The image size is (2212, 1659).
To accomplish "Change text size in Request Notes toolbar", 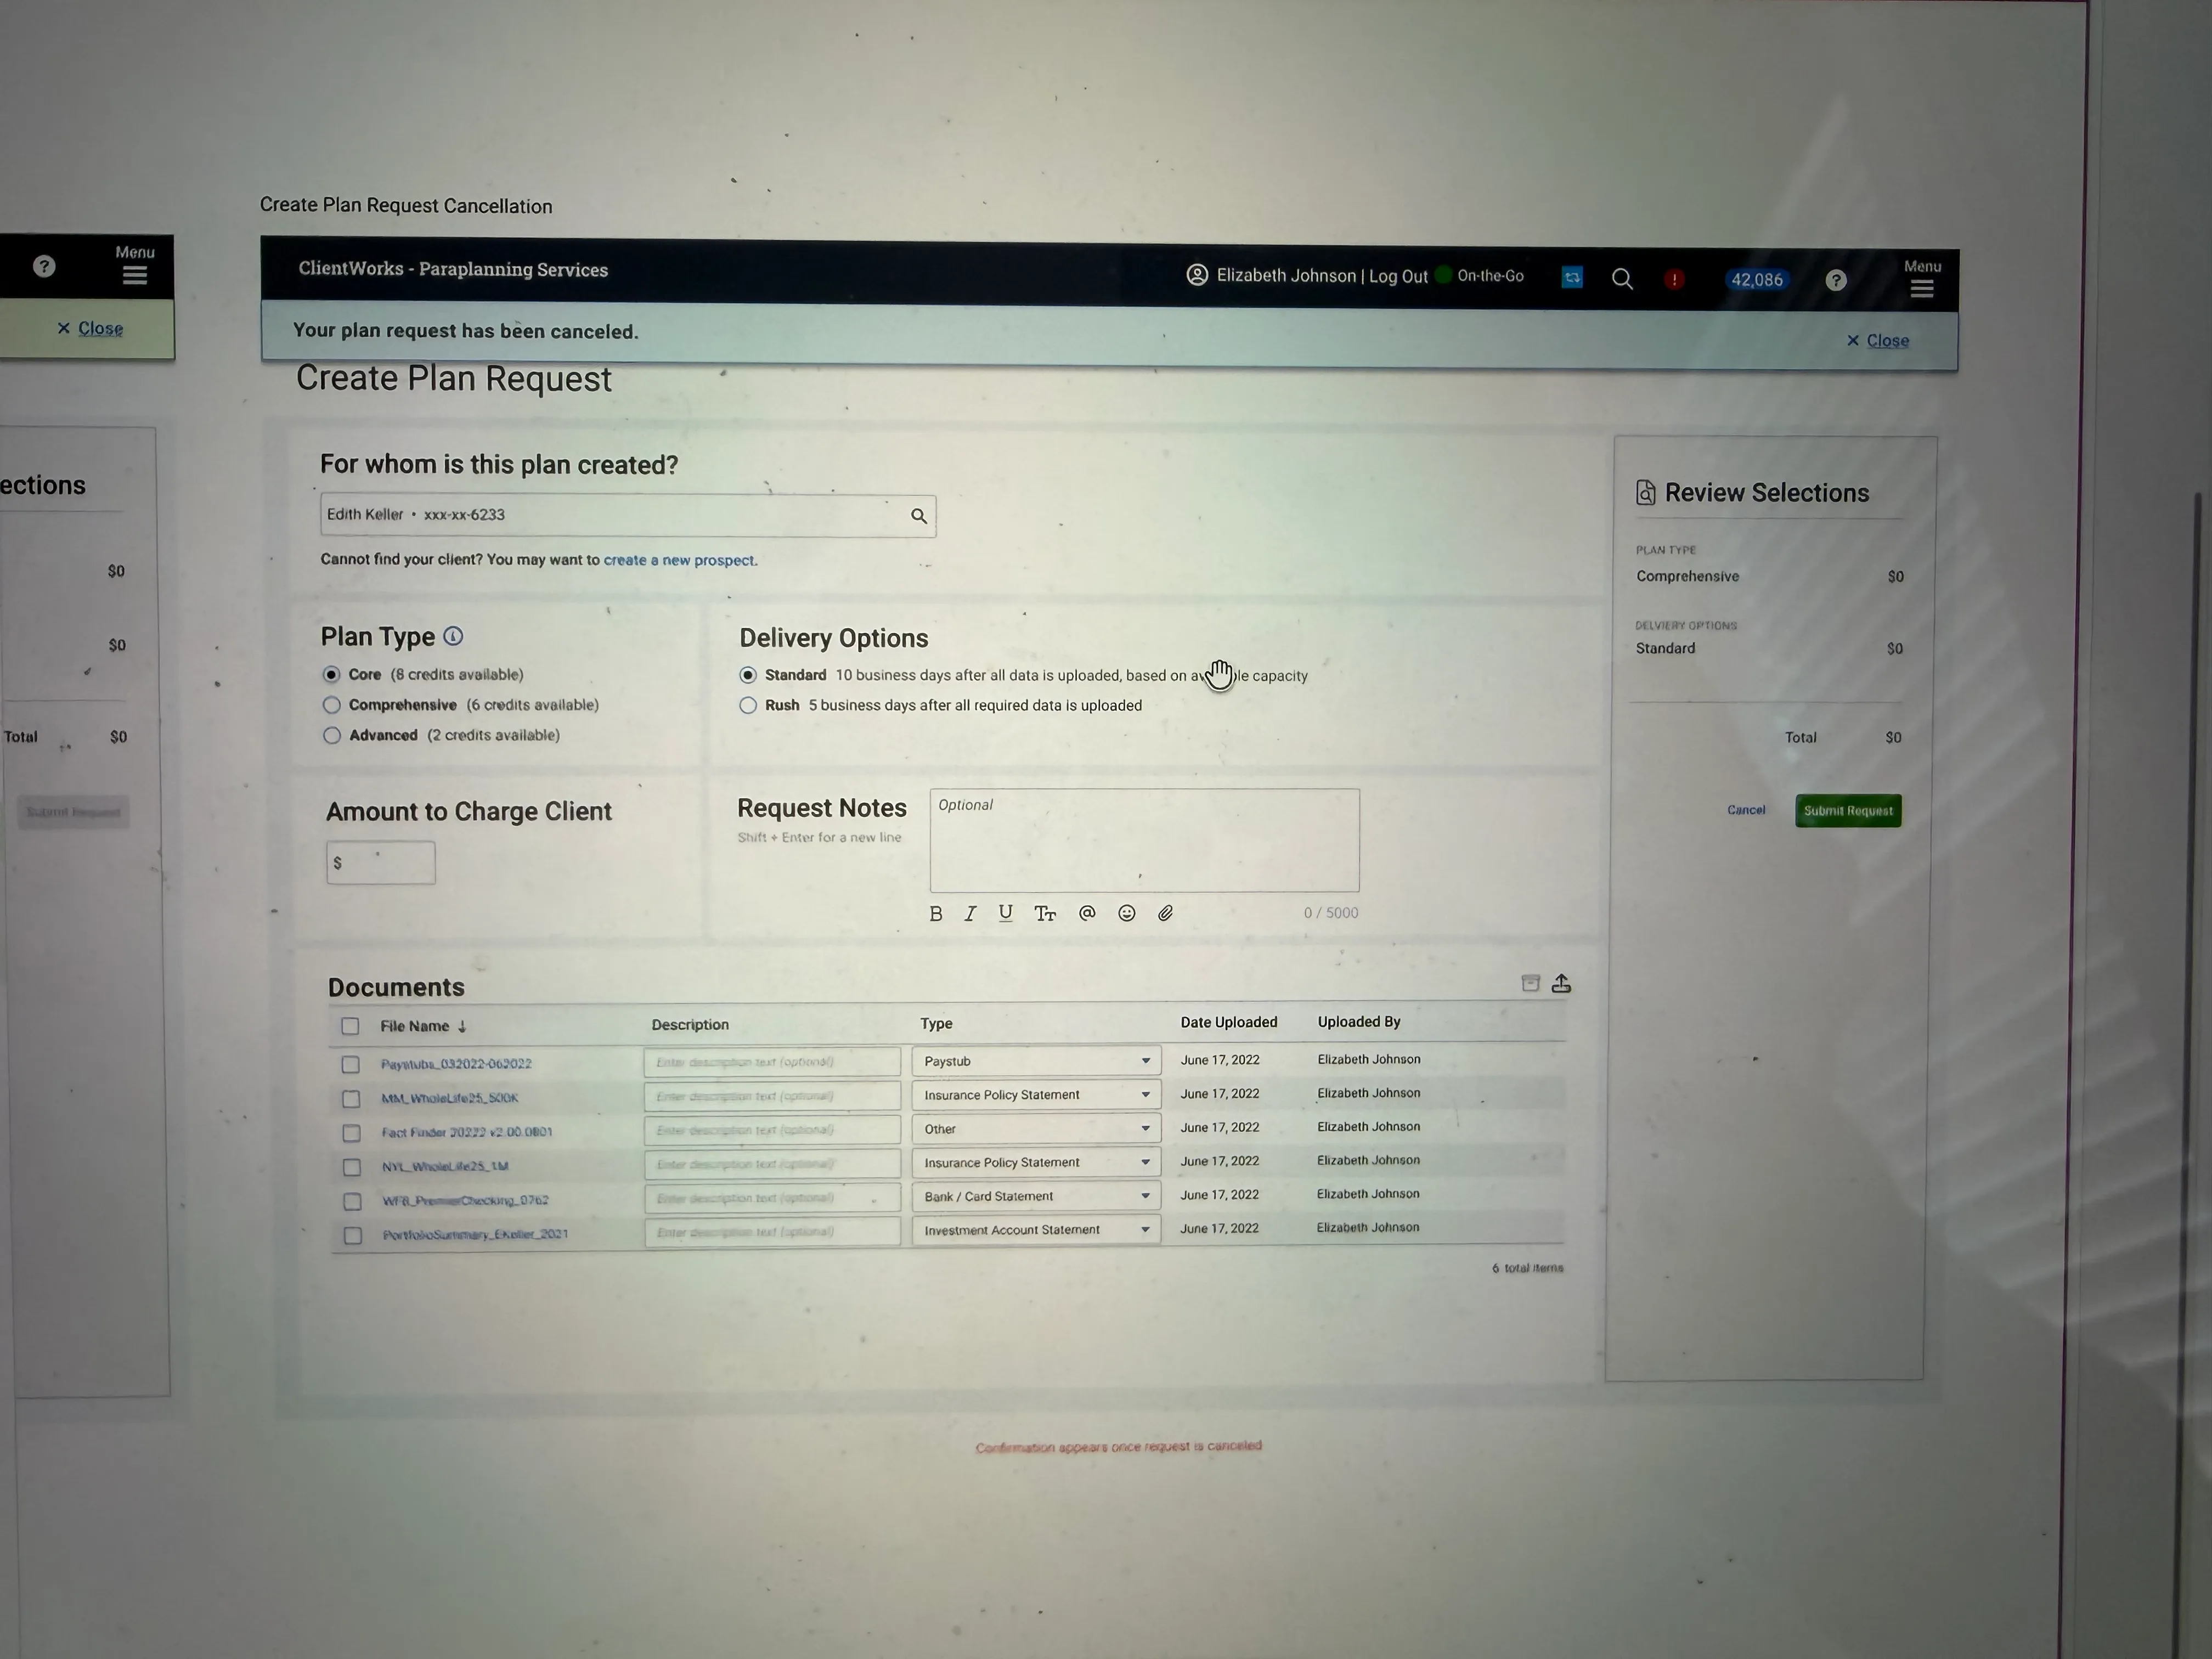I will (x=1045, y=913).
